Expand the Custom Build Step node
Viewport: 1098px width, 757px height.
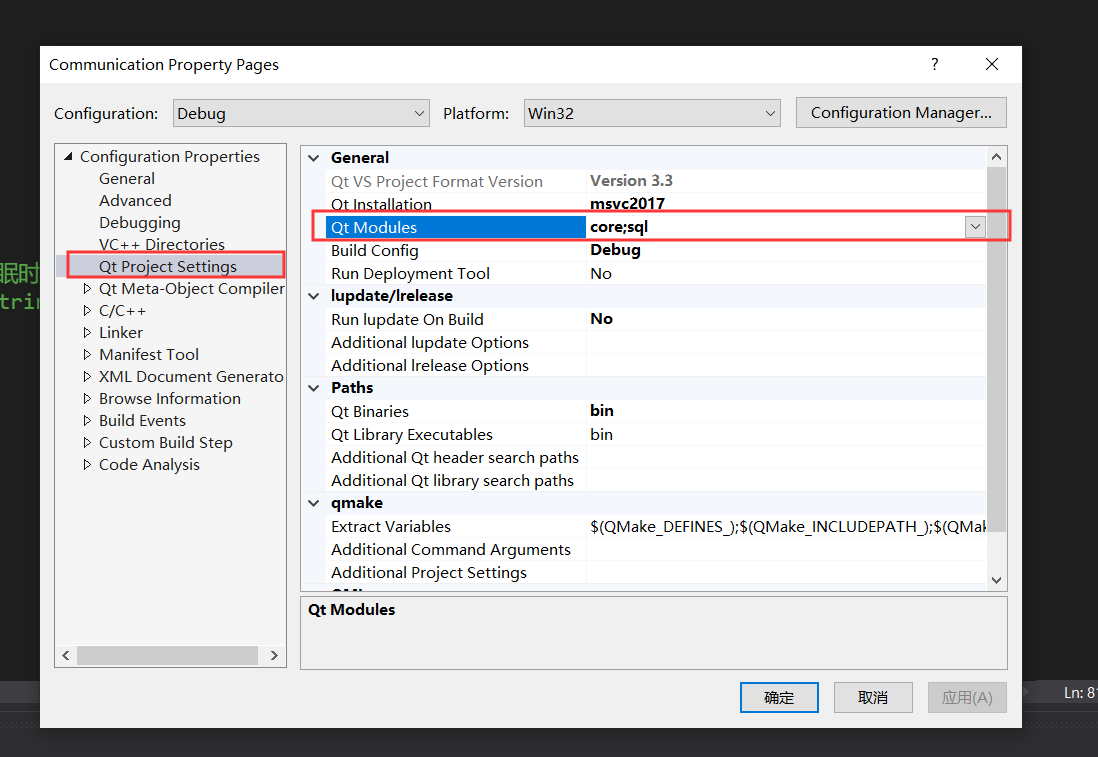coord(87,443)
